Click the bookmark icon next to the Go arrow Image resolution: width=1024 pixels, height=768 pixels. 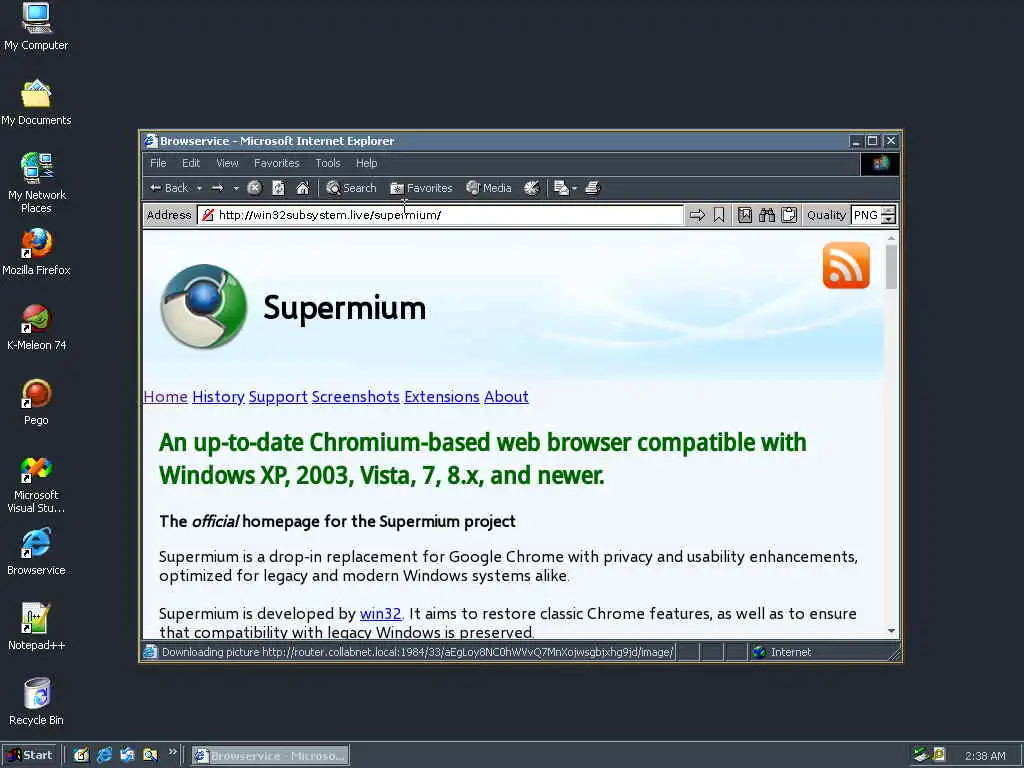click(718, 215)
